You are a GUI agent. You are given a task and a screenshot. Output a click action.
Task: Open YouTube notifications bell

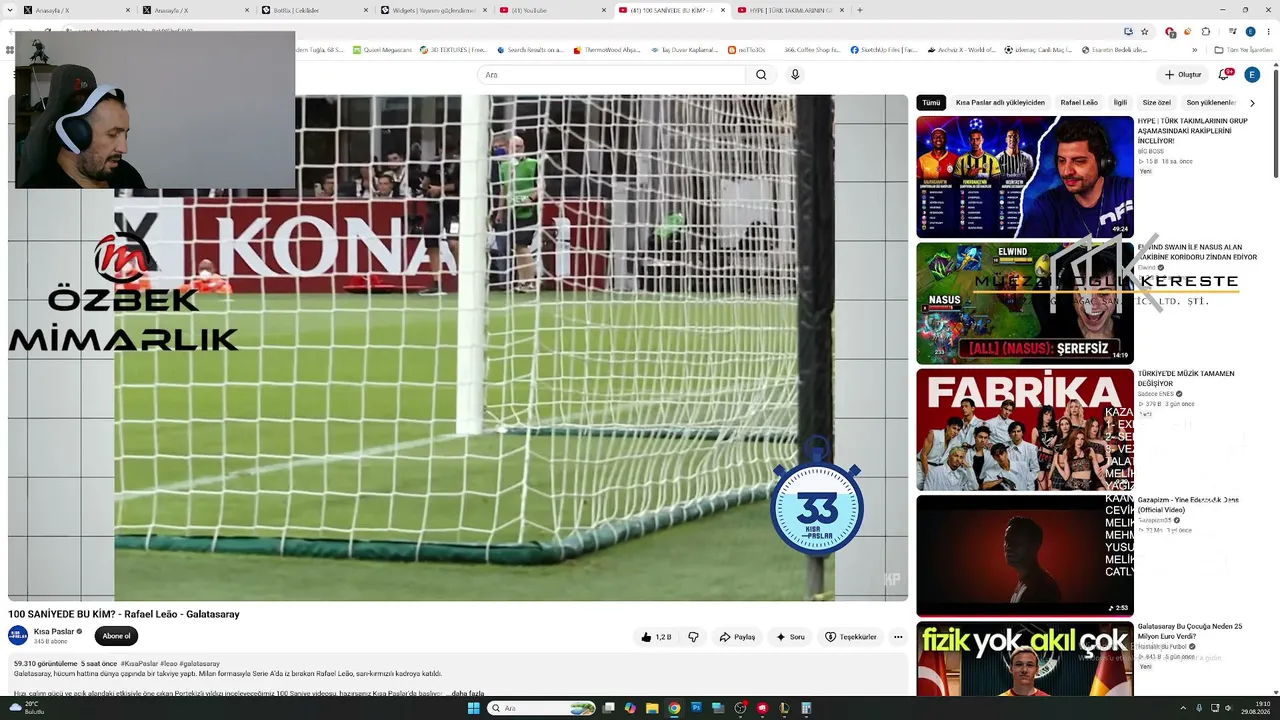pos(1224,75)
